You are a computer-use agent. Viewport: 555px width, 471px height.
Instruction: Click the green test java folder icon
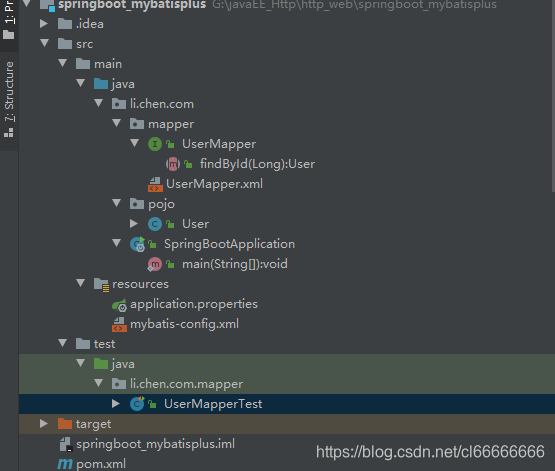coord(101,364)
